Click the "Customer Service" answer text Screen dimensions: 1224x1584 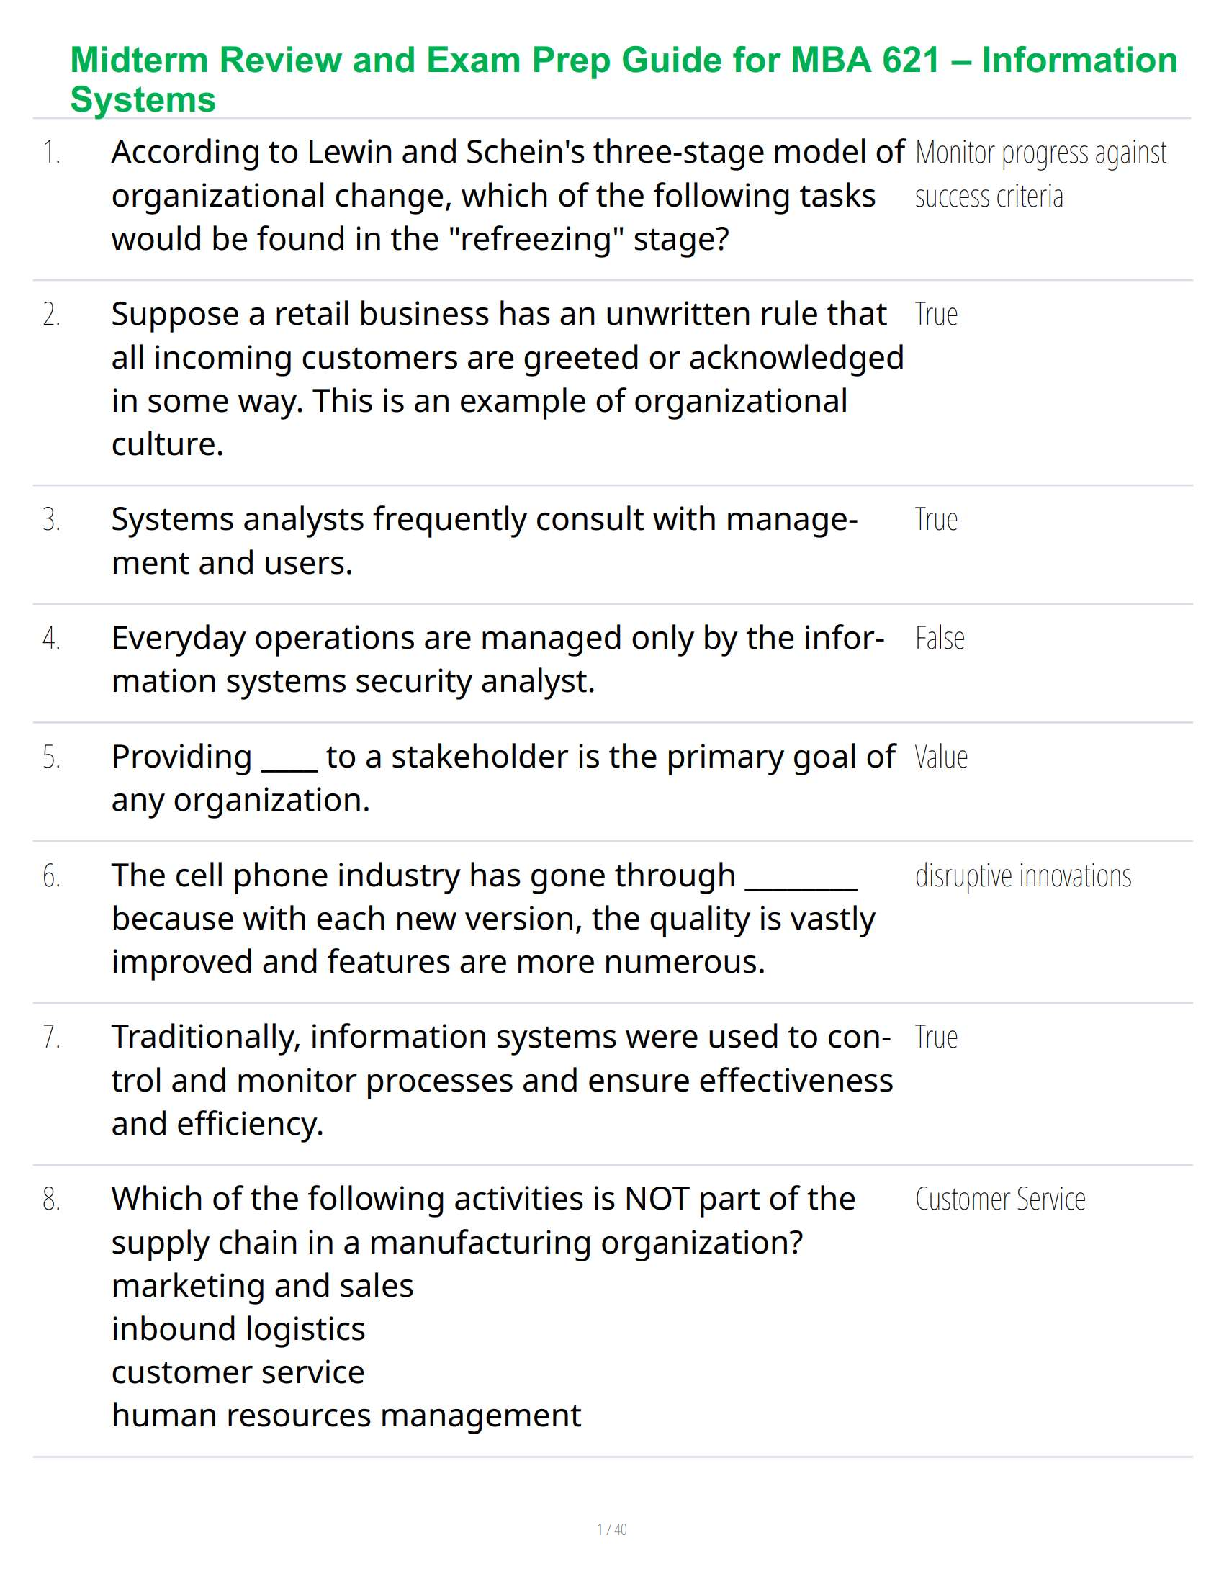point(1000,1199)
